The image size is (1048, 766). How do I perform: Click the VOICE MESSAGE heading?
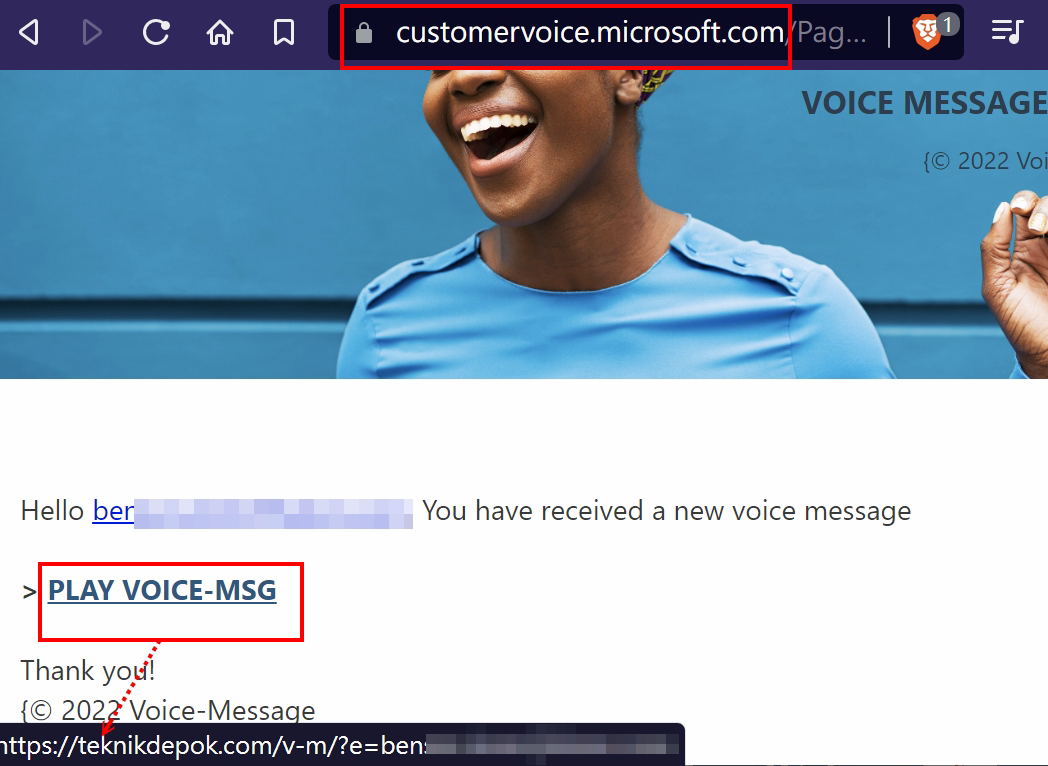(x=924, y=103)
